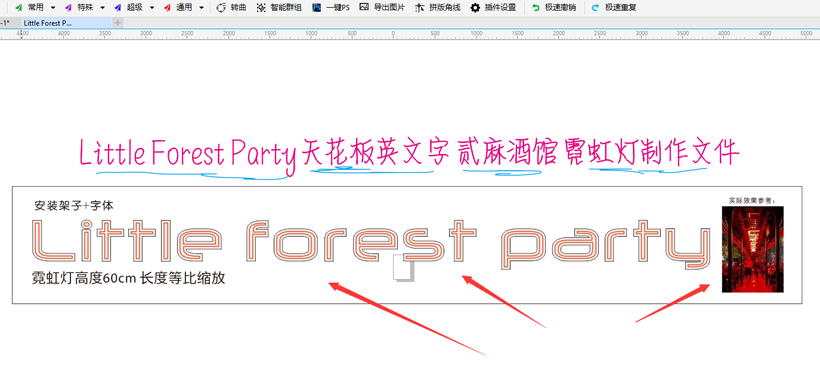Click the 智能群组 smart group icon
This screenshot has height=381, width=820.
pos(260,8)
